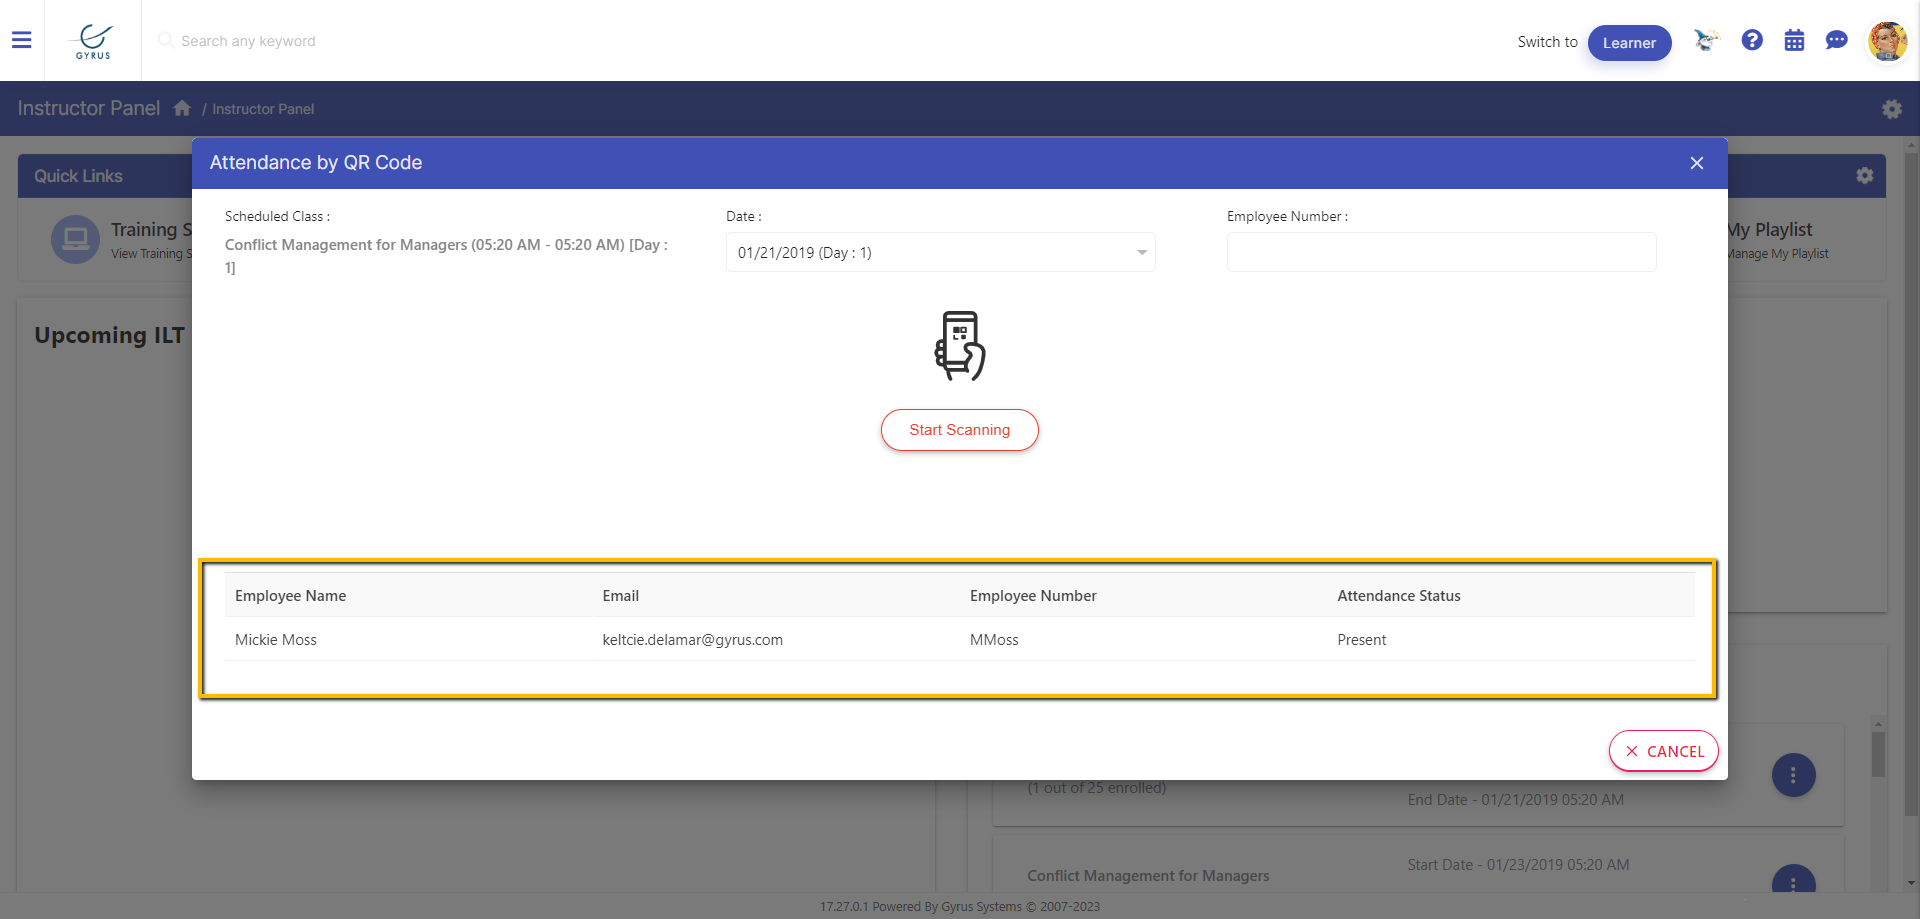Click the Gyrus logo

tap(93, 41)
